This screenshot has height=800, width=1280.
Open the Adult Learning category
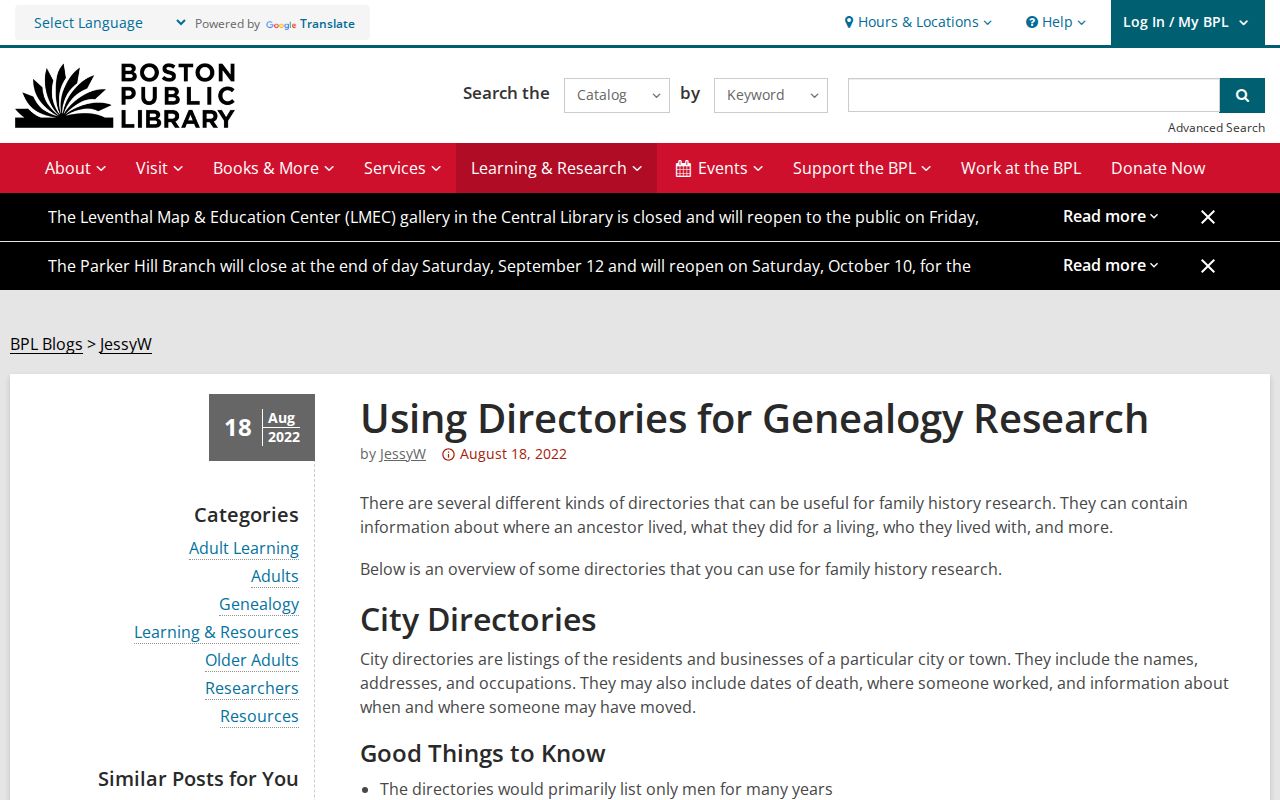(244, 548)
